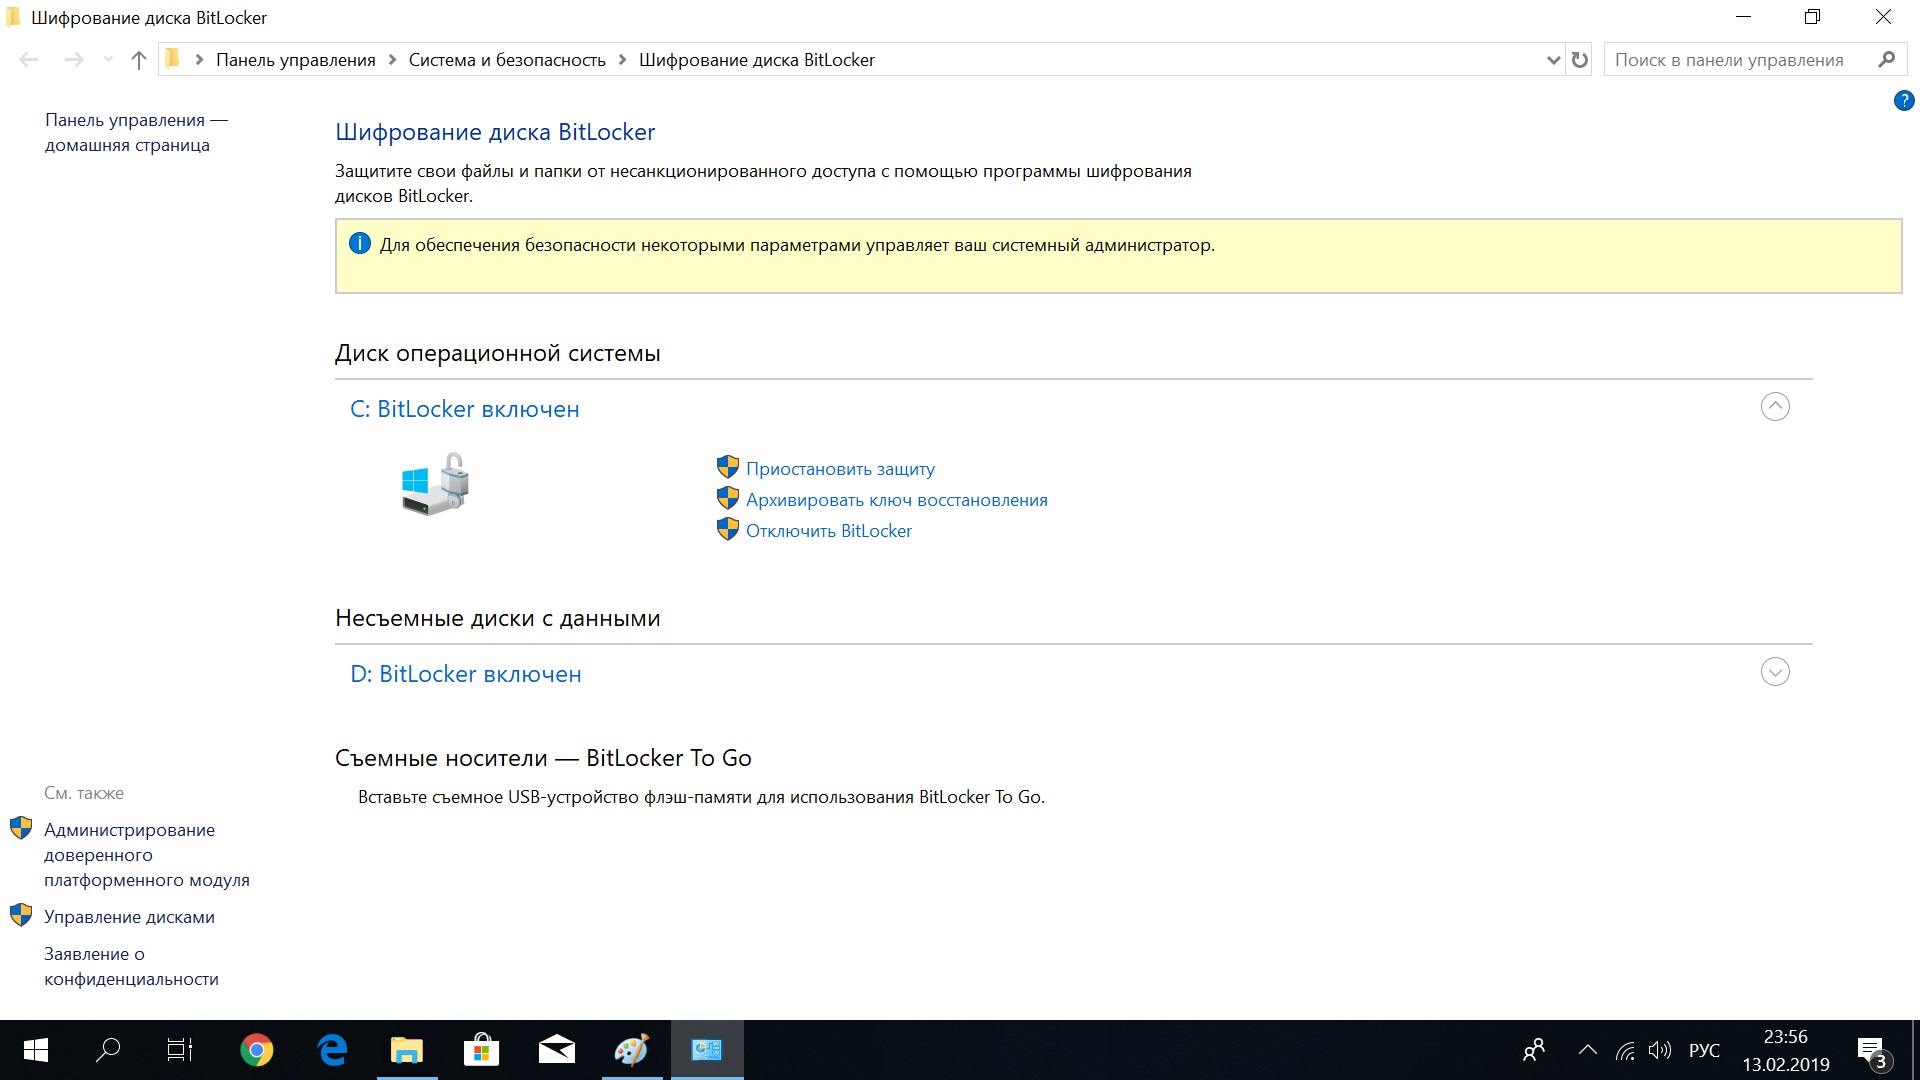The height and width of the screenshot is (1080, 1920).
Task: Click the forward navigation arrow
Action: click(x=74, y=60)
